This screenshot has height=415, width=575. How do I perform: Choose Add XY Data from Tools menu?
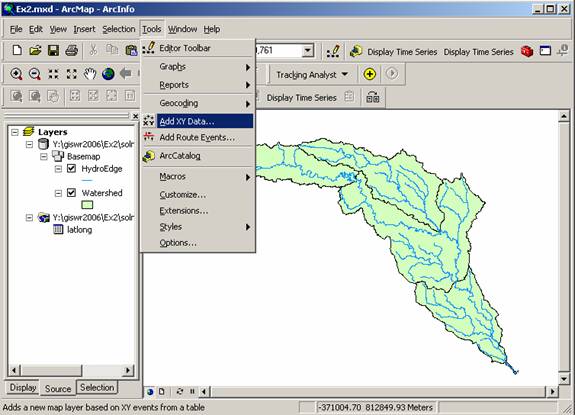[198, 121]
